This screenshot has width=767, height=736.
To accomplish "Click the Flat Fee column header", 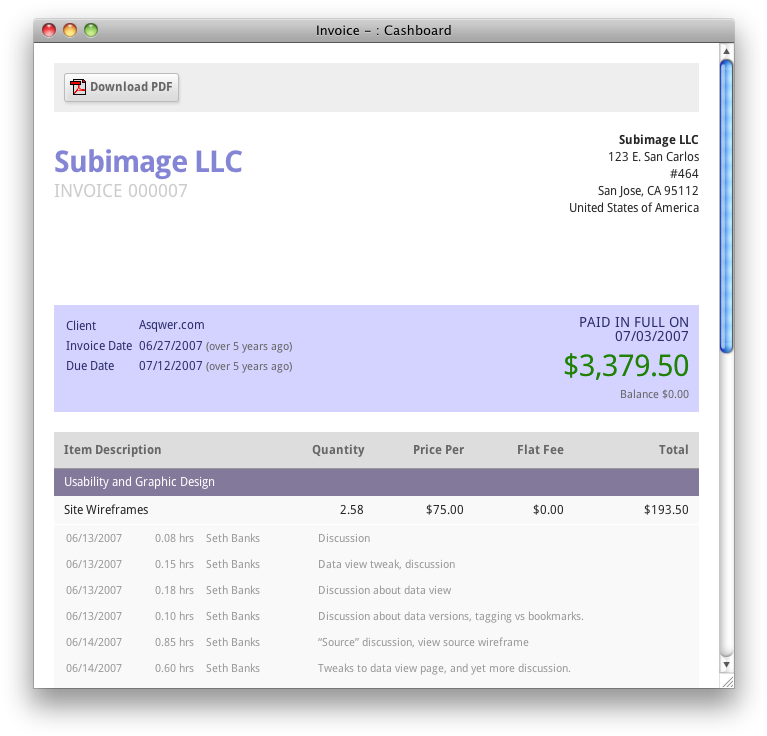I will point(540,450).
